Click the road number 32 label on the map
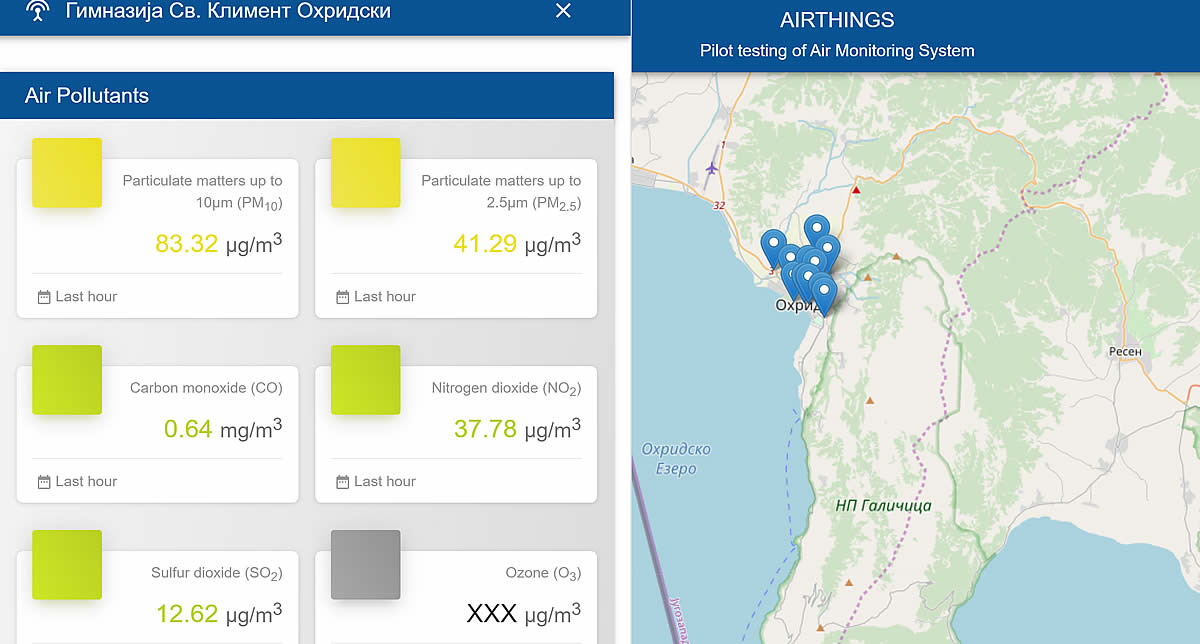The width and height of the screenshot is (1200, 644). click(x=719, y=205)
